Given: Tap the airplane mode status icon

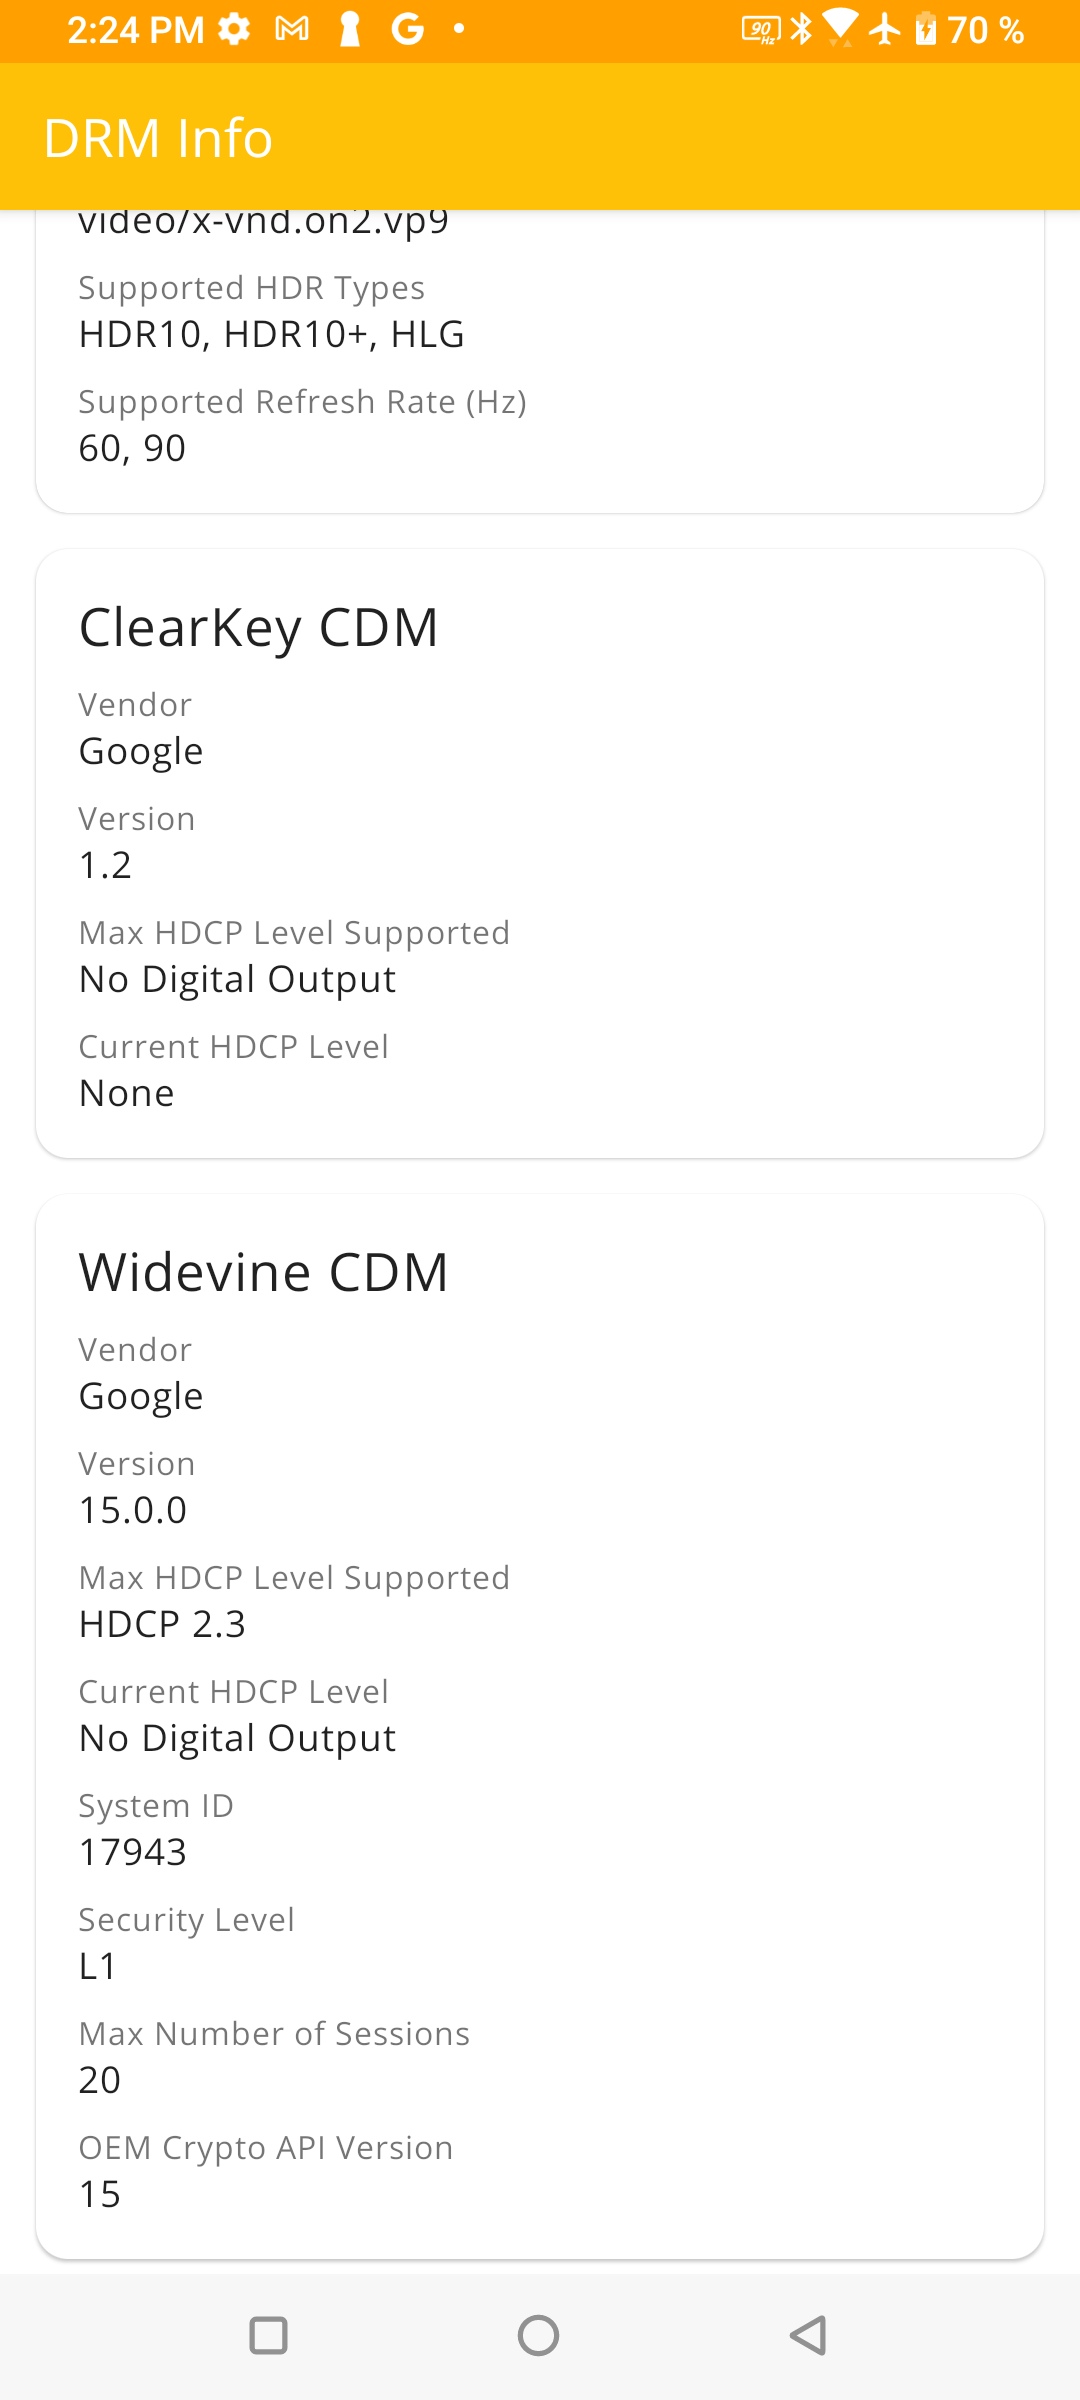Looking at the screenshot, I should click(x=884, y=29).
